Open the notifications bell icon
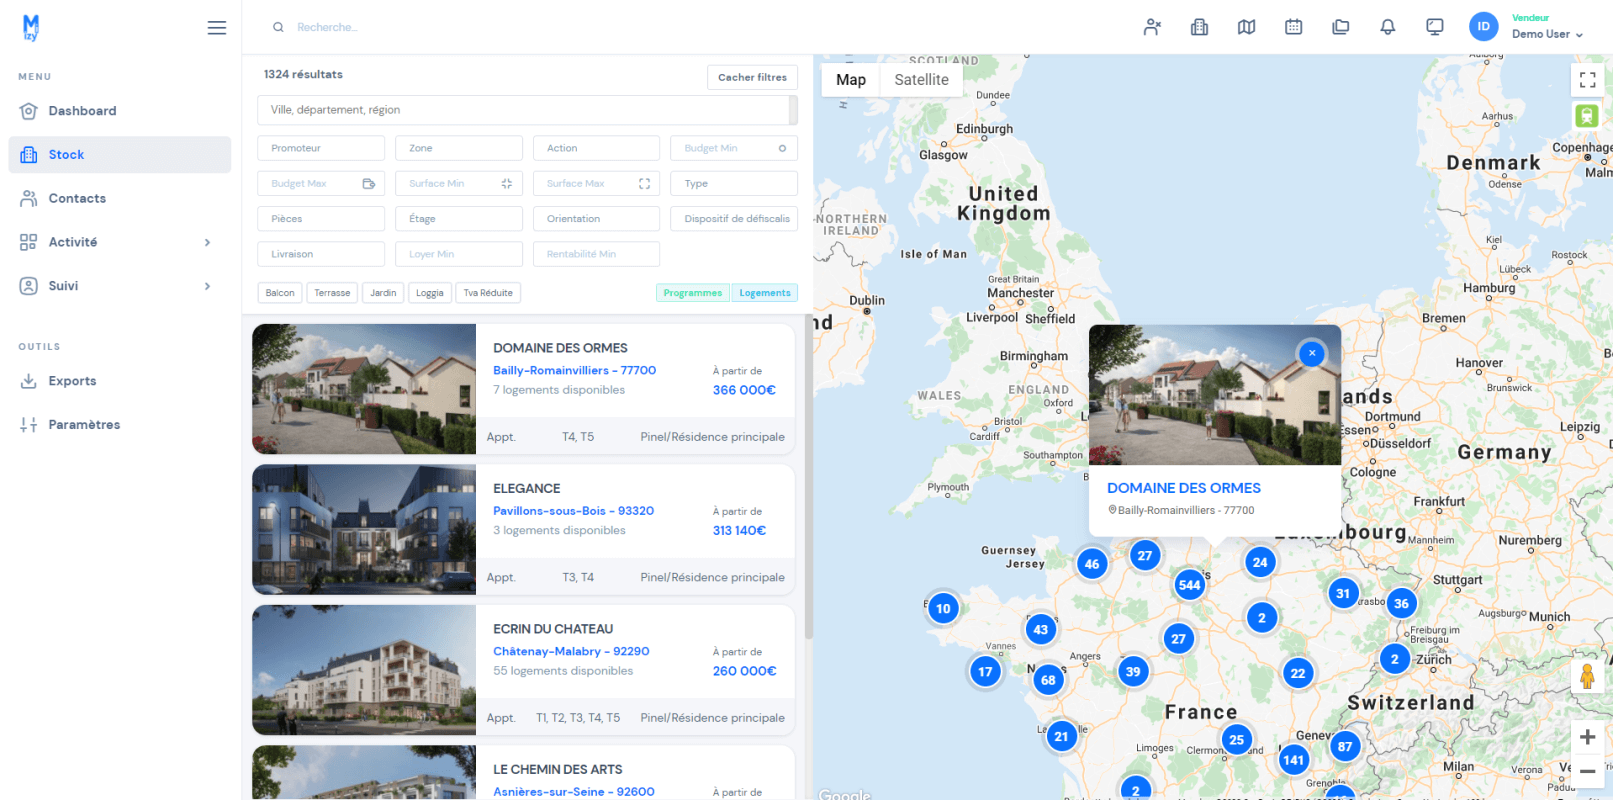The width and height of the screenshot is (1613, 800). pyautogui.click(x=1387, y=27)
